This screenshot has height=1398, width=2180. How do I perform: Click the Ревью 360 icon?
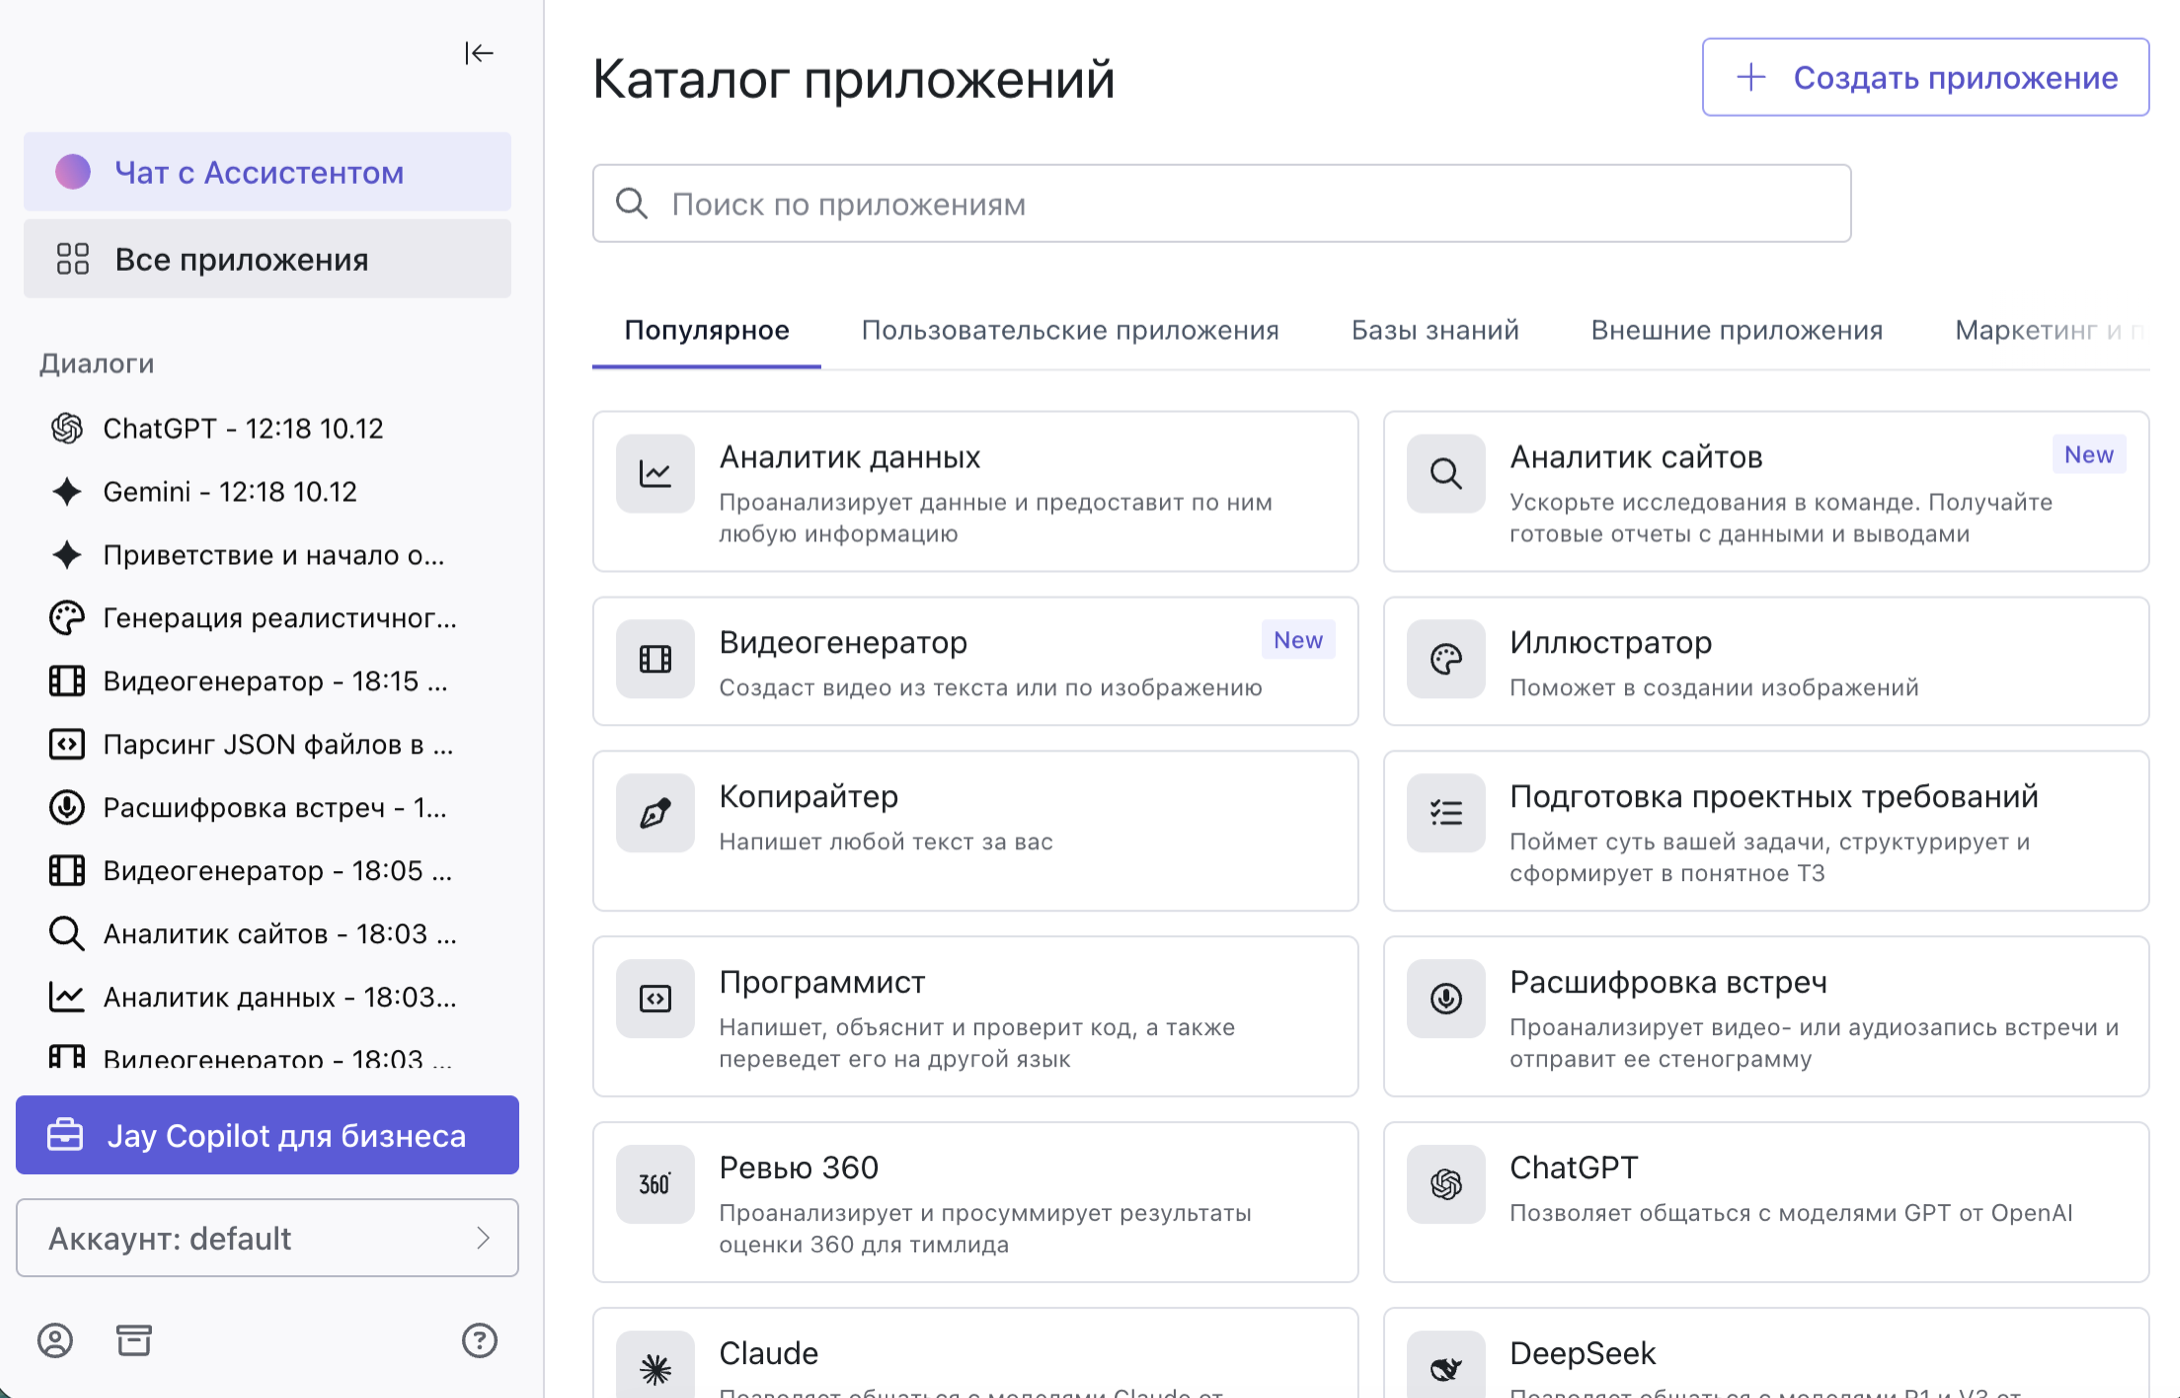point(655,1184)
